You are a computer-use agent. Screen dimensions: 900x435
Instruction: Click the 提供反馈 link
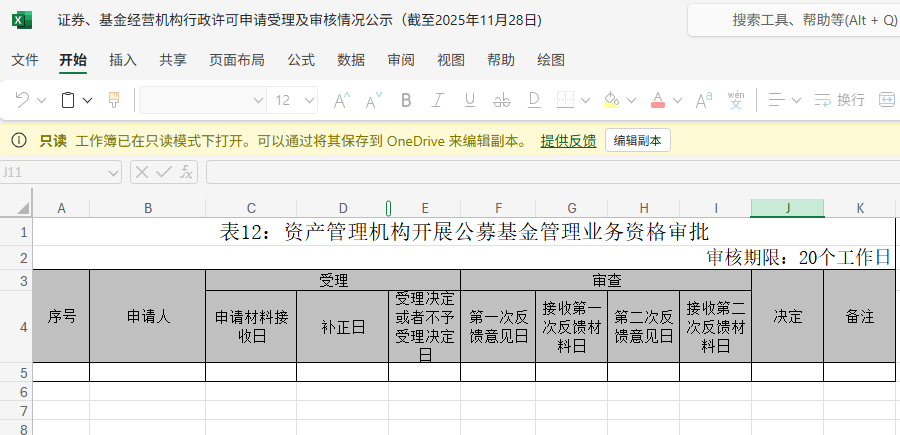(x=568, y=141)
